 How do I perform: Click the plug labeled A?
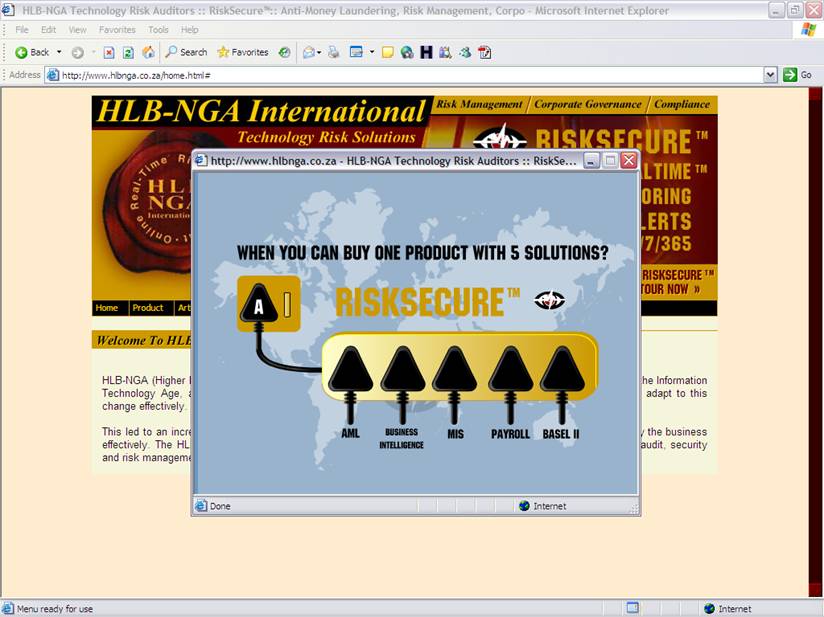pos(259,304)
